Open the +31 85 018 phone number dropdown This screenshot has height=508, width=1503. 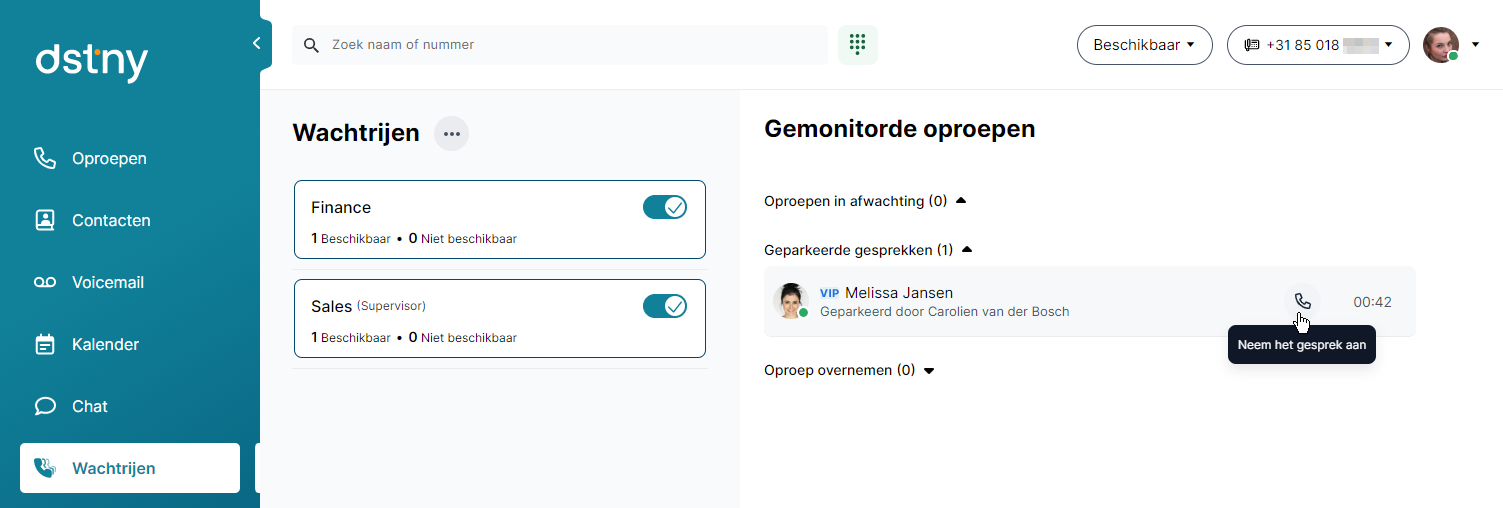click(x=1317, y=45)
